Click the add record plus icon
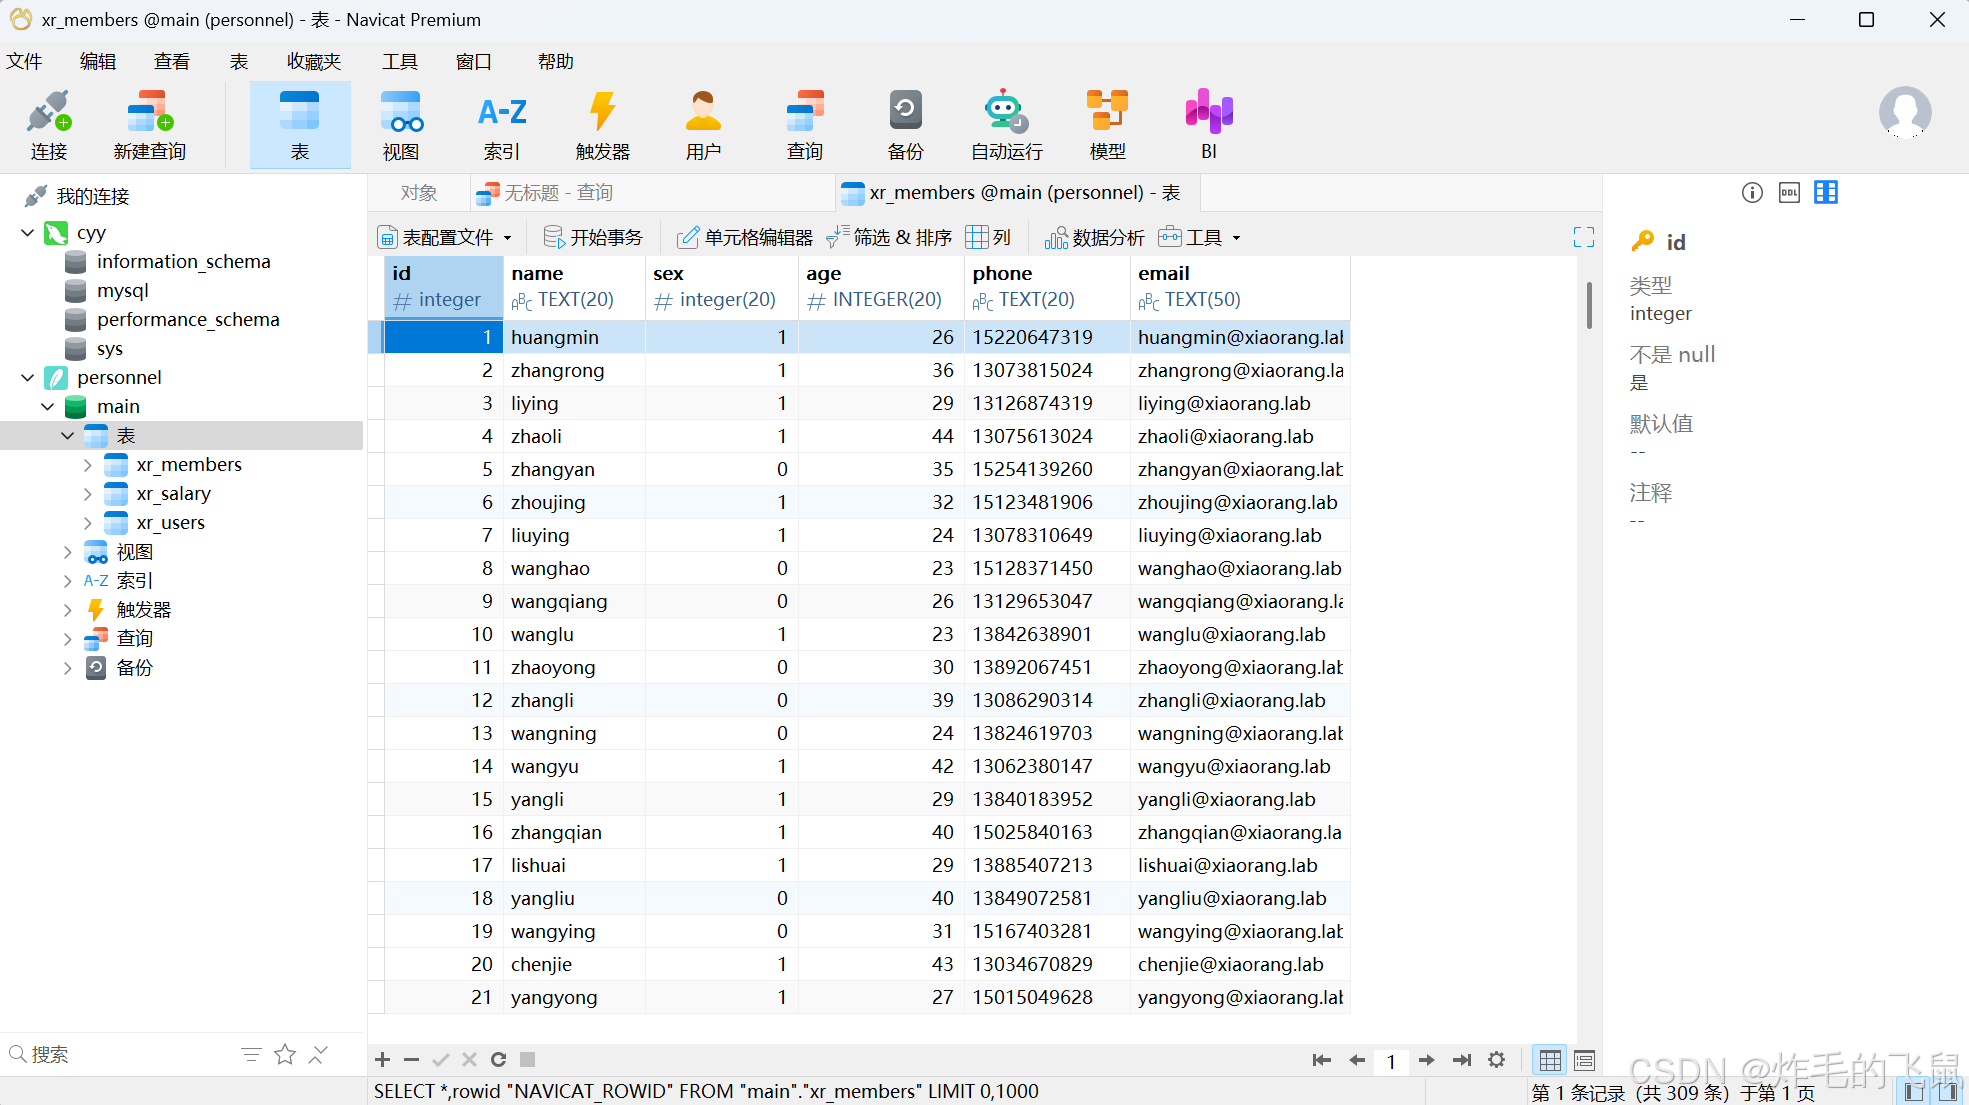 click(382, 1059)
